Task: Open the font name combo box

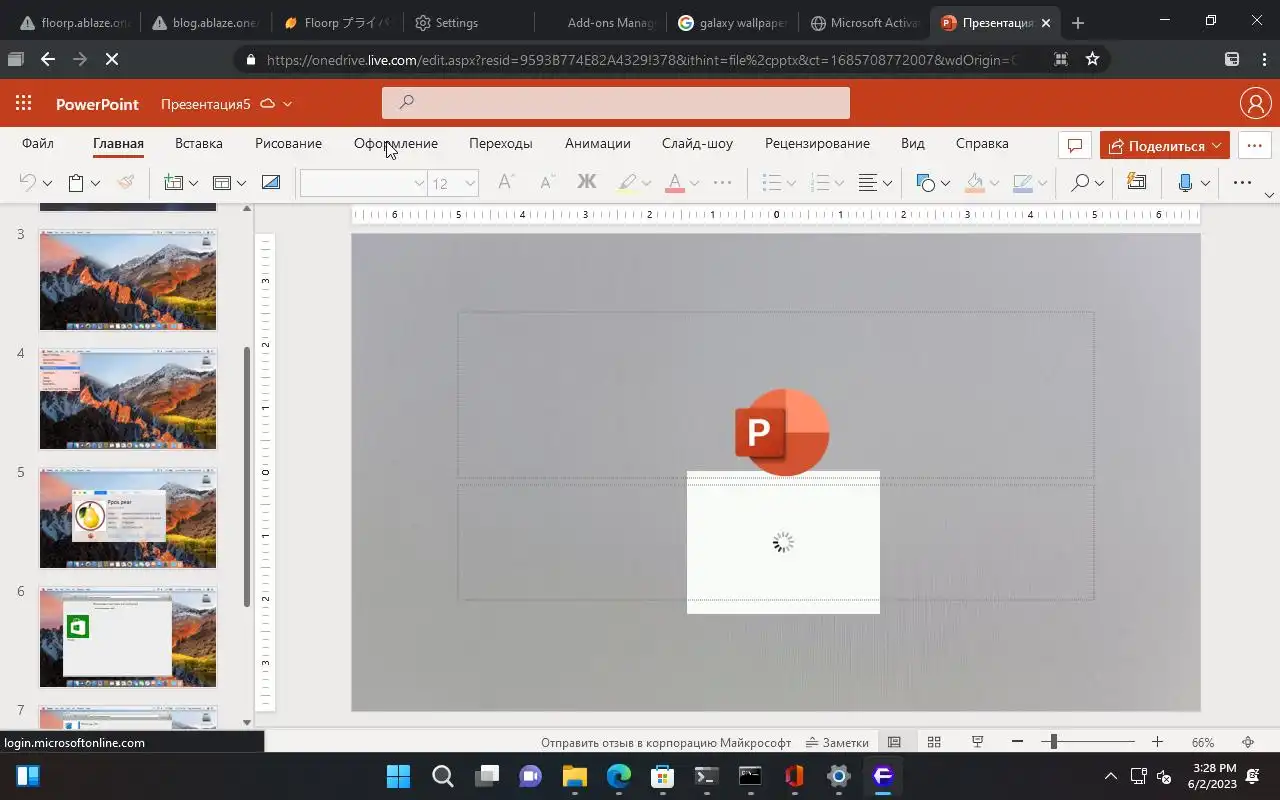Action: pyautogui.click(x=363, y=183)
